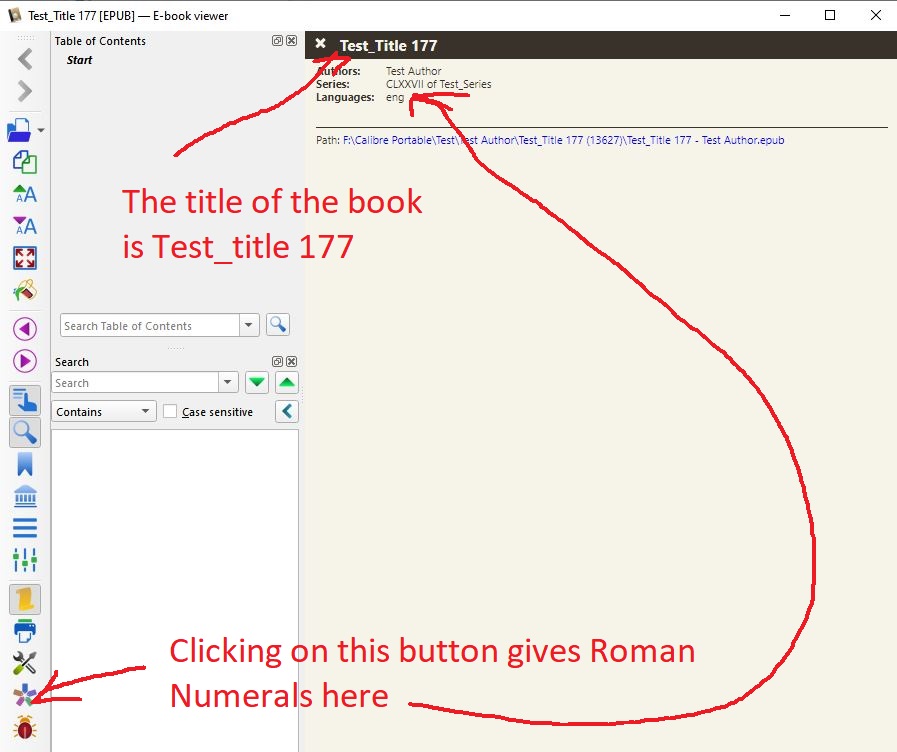Click the blue back chevron in Search panel
This screenshot has height=752, width=897.
[x=287, y=411]
